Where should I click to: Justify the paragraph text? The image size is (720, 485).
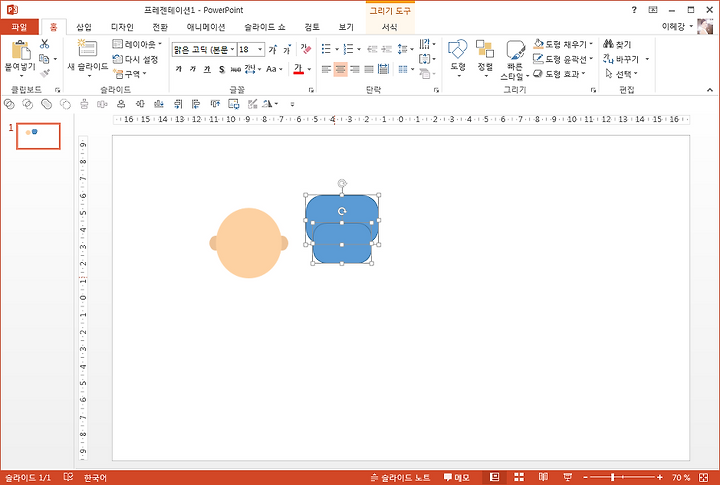coord(369,69)
